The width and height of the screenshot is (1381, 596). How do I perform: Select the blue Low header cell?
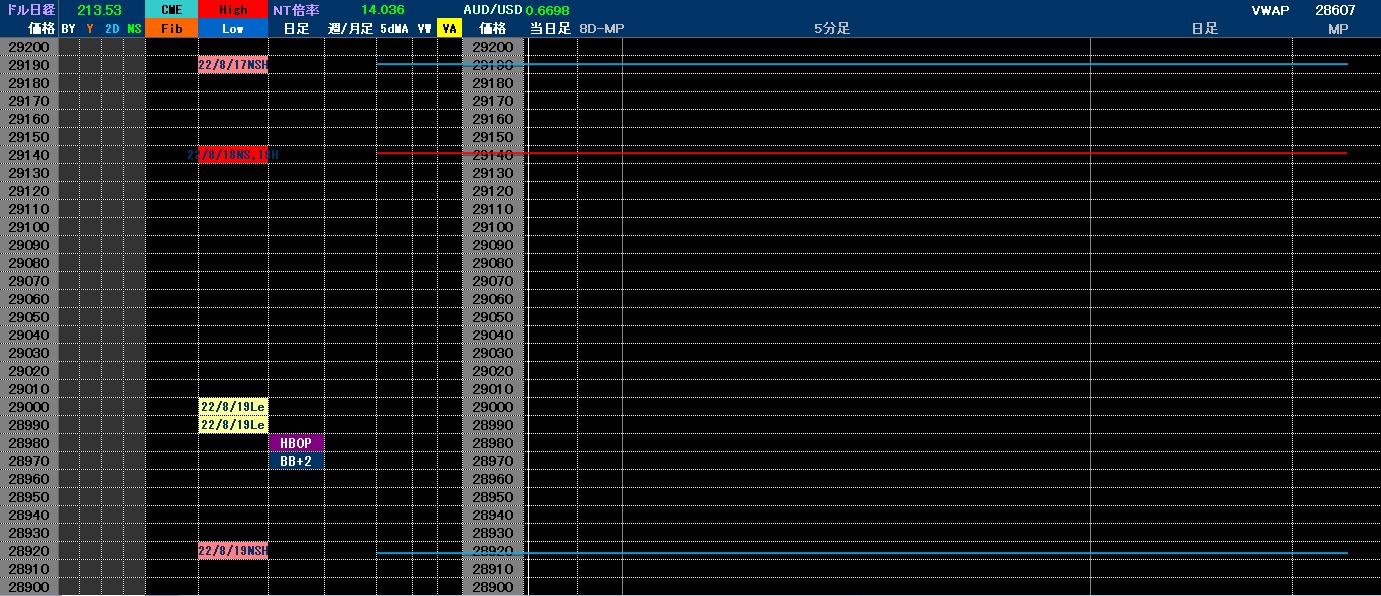[233, 29]
